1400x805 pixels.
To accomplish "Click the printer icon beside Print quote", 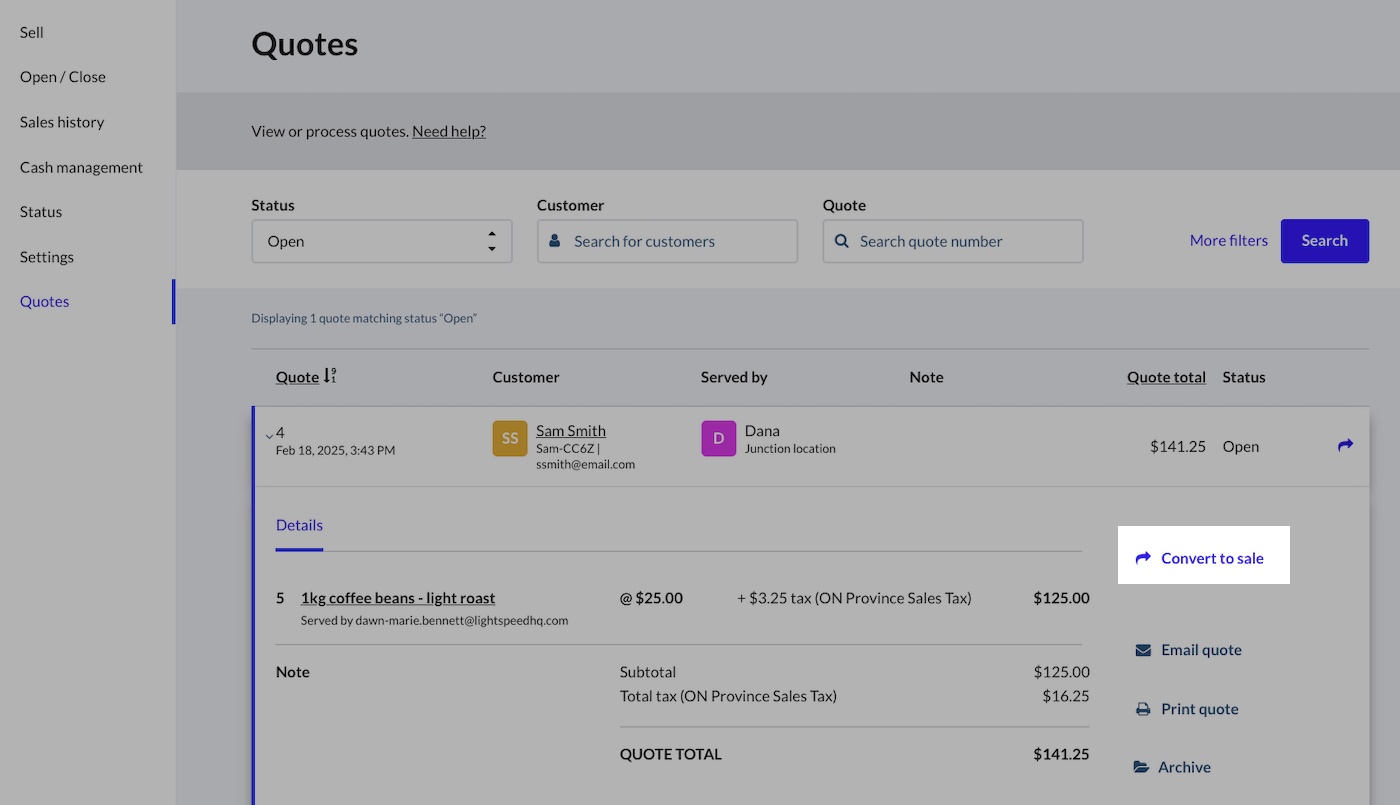I will pos(1143,709).
